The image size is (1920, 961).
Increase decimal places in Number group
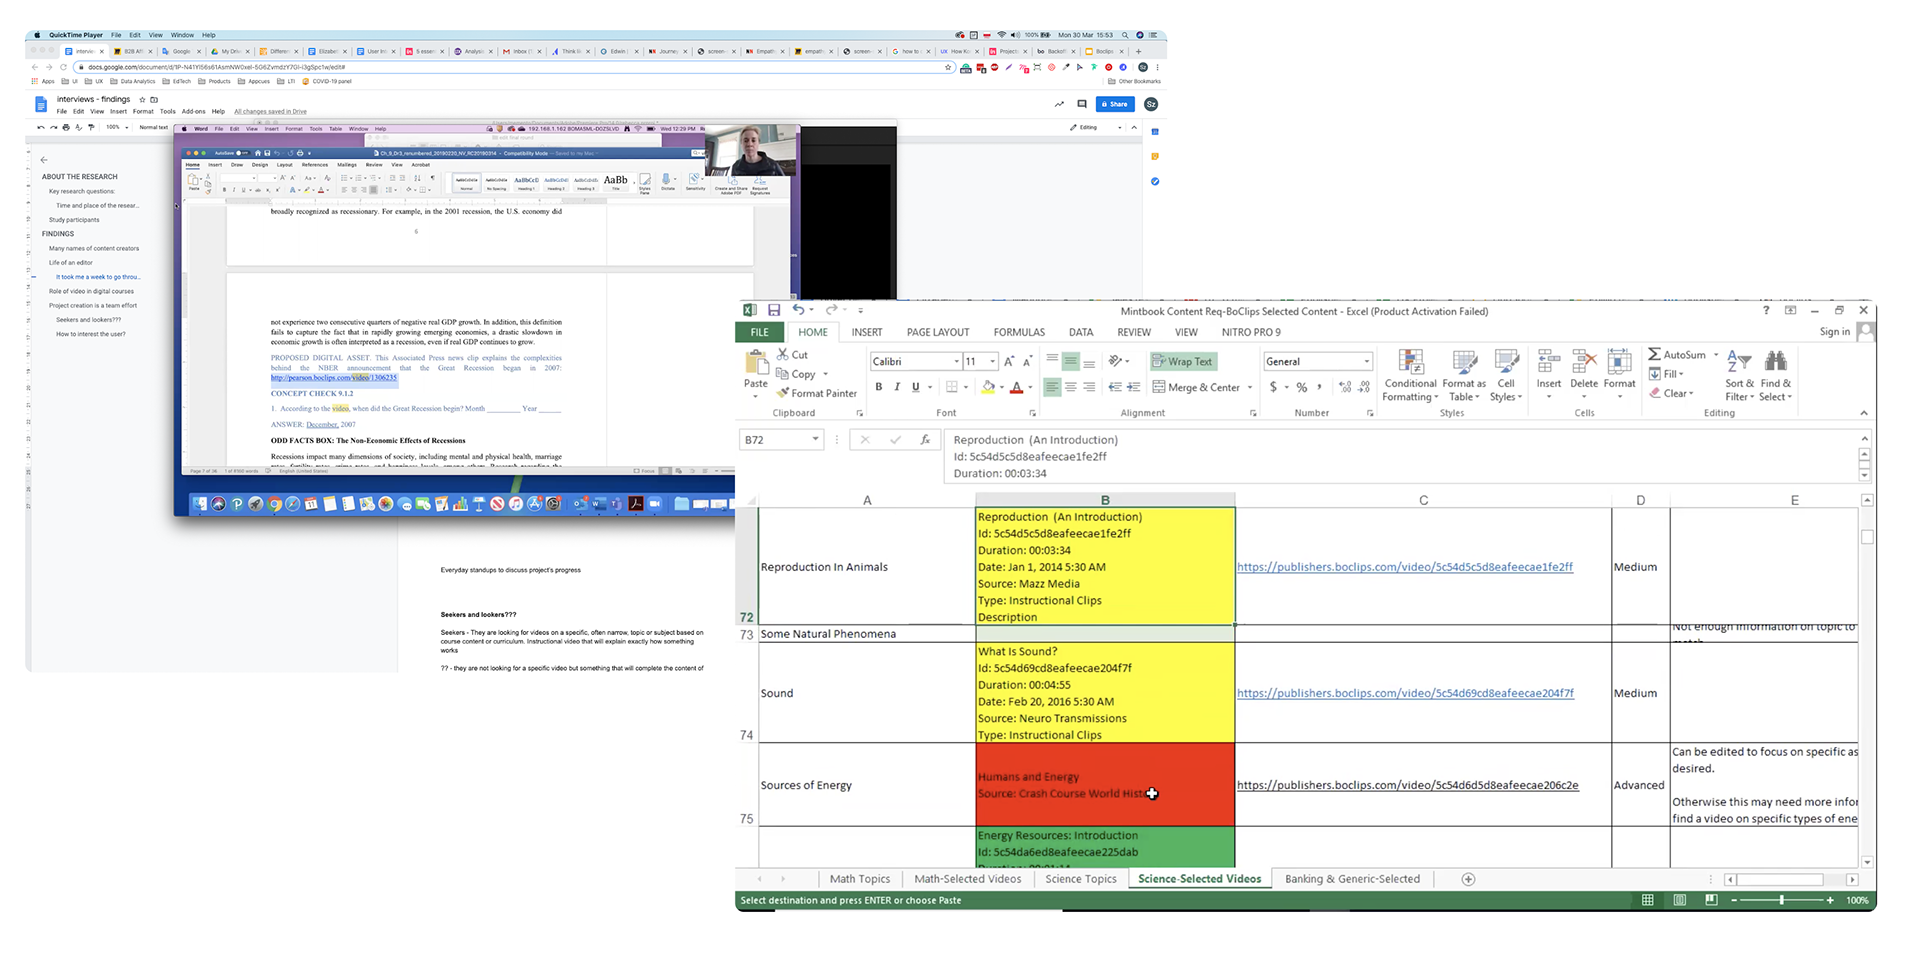pyautogui.click(x=1346, y=387)
